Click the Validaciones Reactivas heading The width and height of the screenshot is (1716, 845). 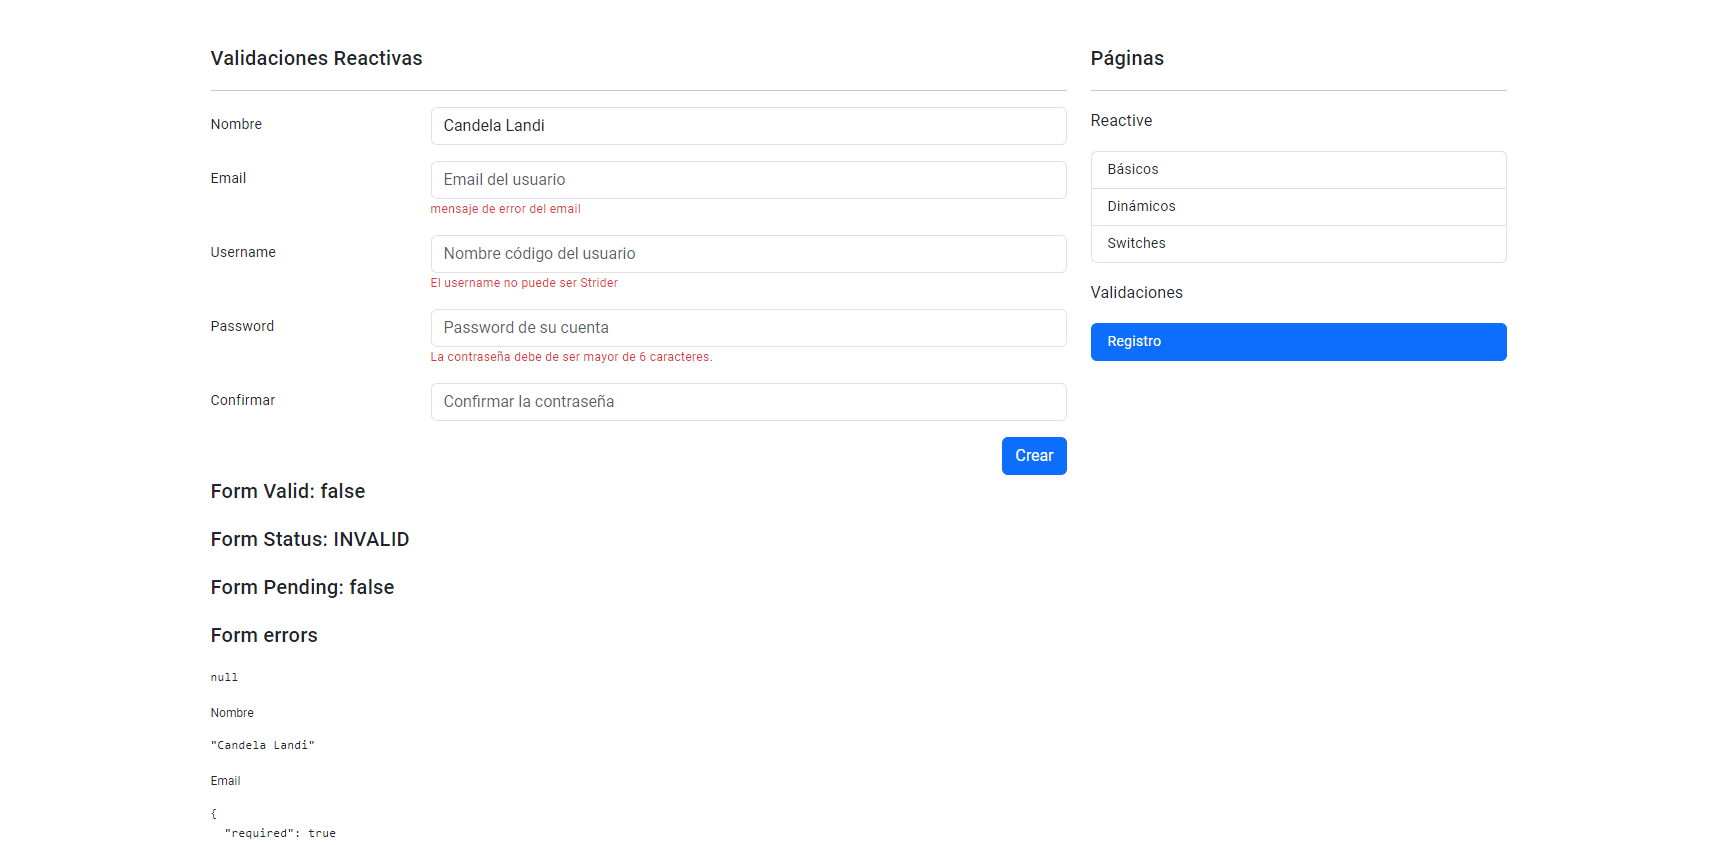316,58
